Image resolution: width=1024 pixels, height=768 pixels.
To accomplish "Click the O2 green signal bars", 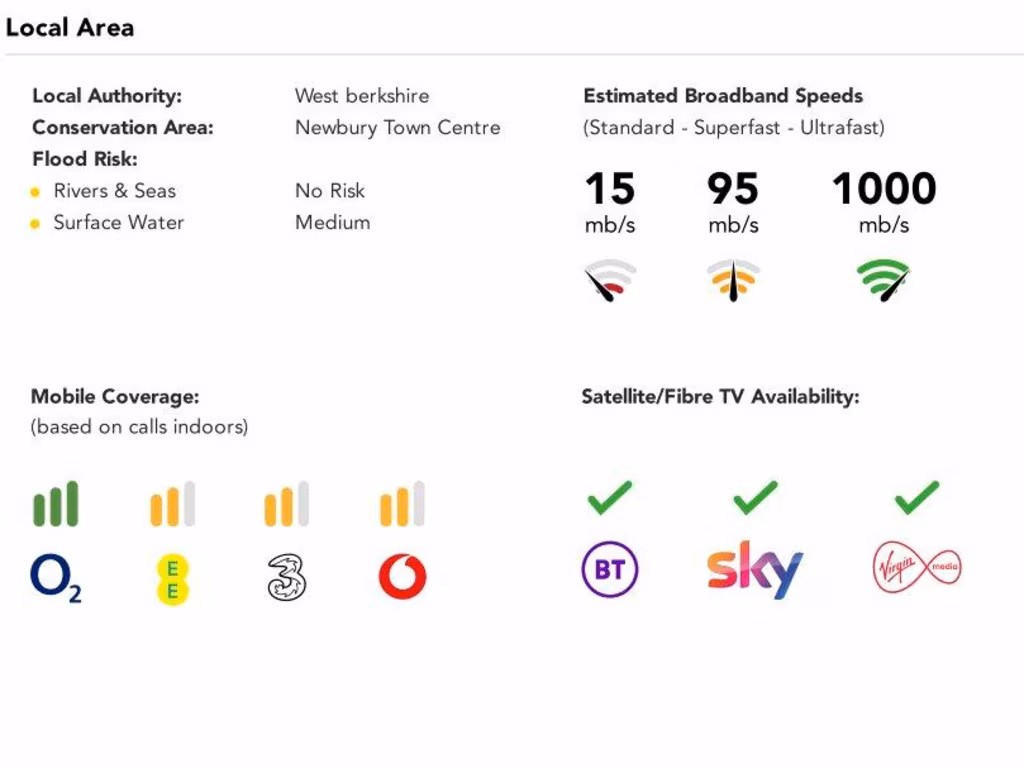I will click(56, 504).
